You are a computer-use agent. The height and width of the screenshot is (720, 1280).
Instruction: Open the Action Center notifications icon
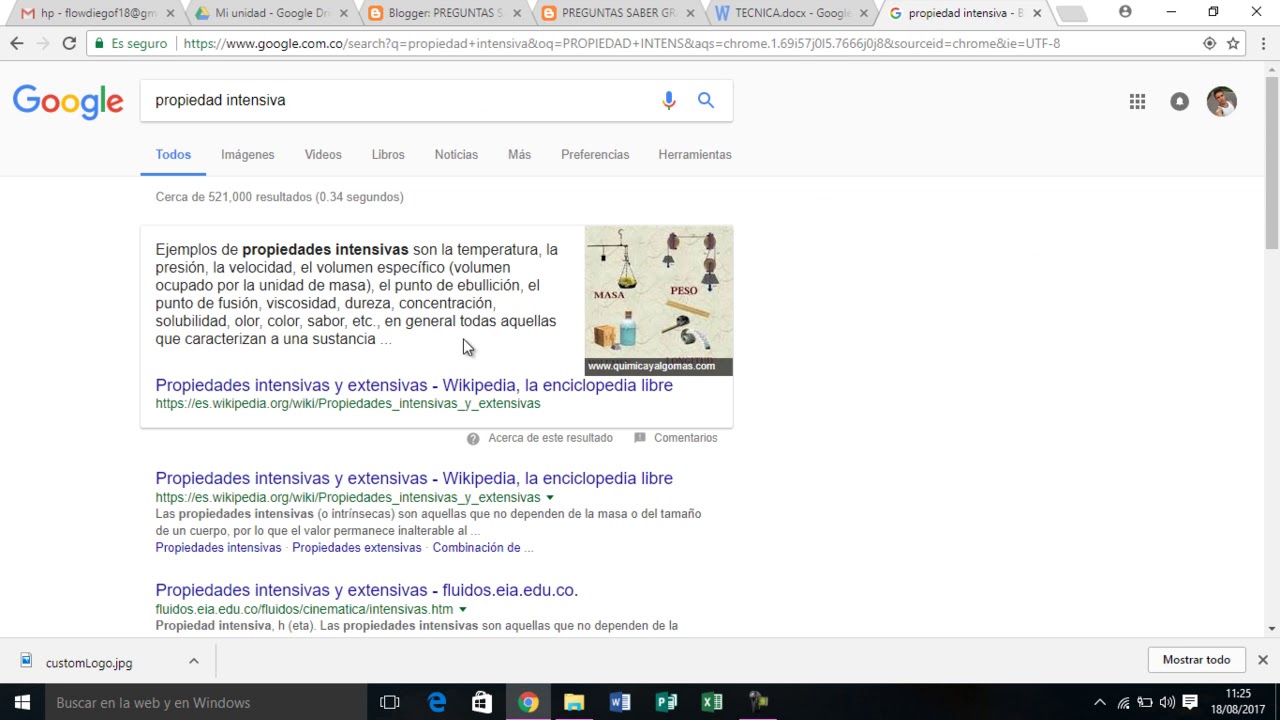1190,702
